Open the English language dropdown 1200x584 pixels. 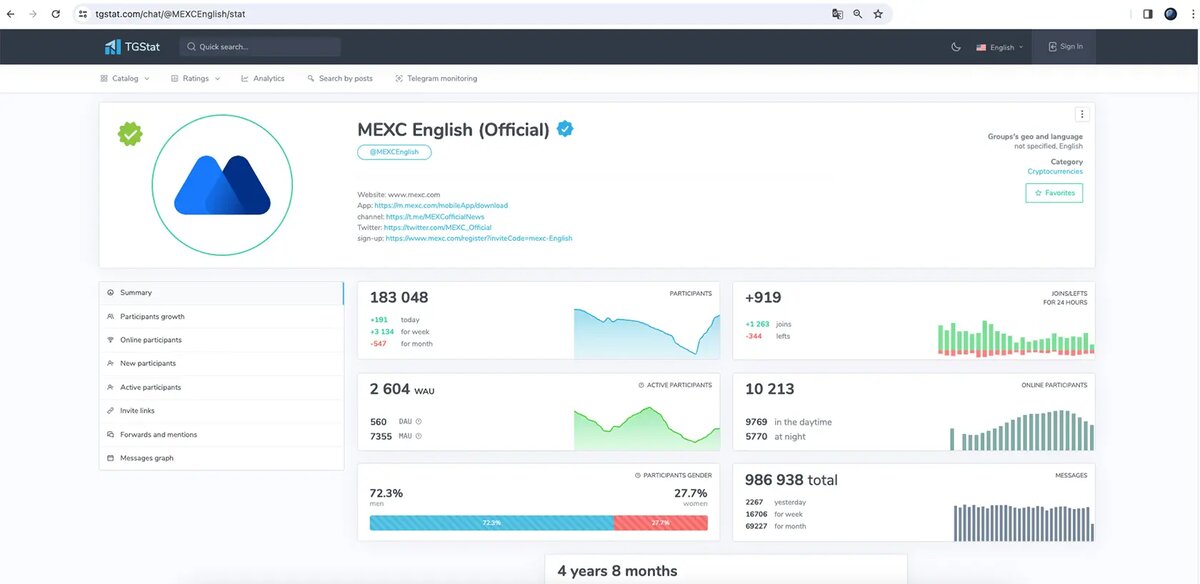999,47
